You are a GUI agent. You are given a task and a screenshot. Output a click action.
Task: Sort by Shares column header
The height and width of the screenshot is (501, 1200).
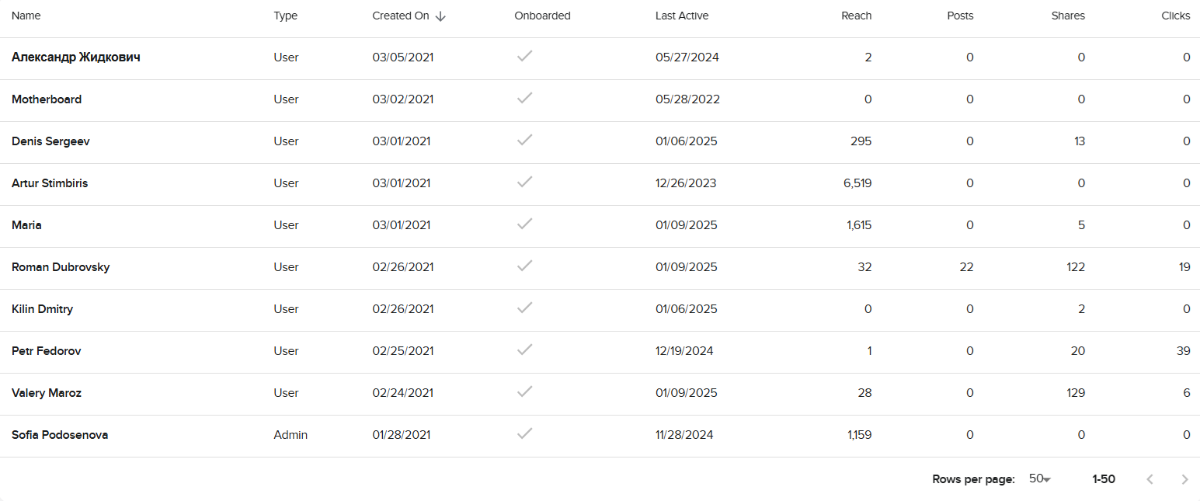point(1068,16)
